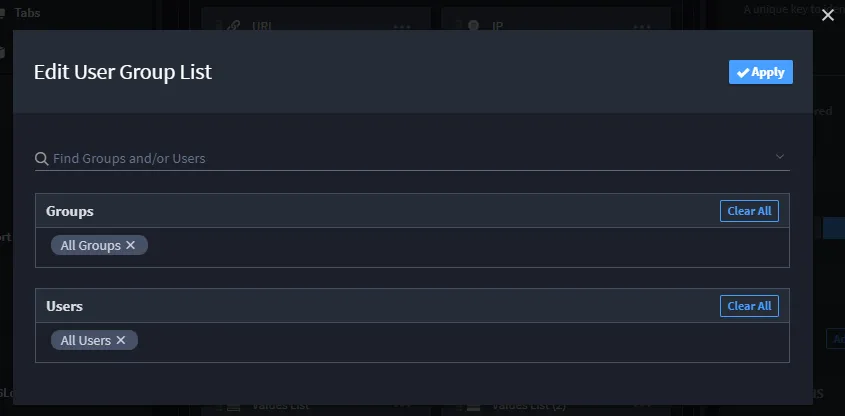The width and height of the screenshot is (845, 416).
Task: Focus the Find Groups and/or Users field
Action: (412, 158)
